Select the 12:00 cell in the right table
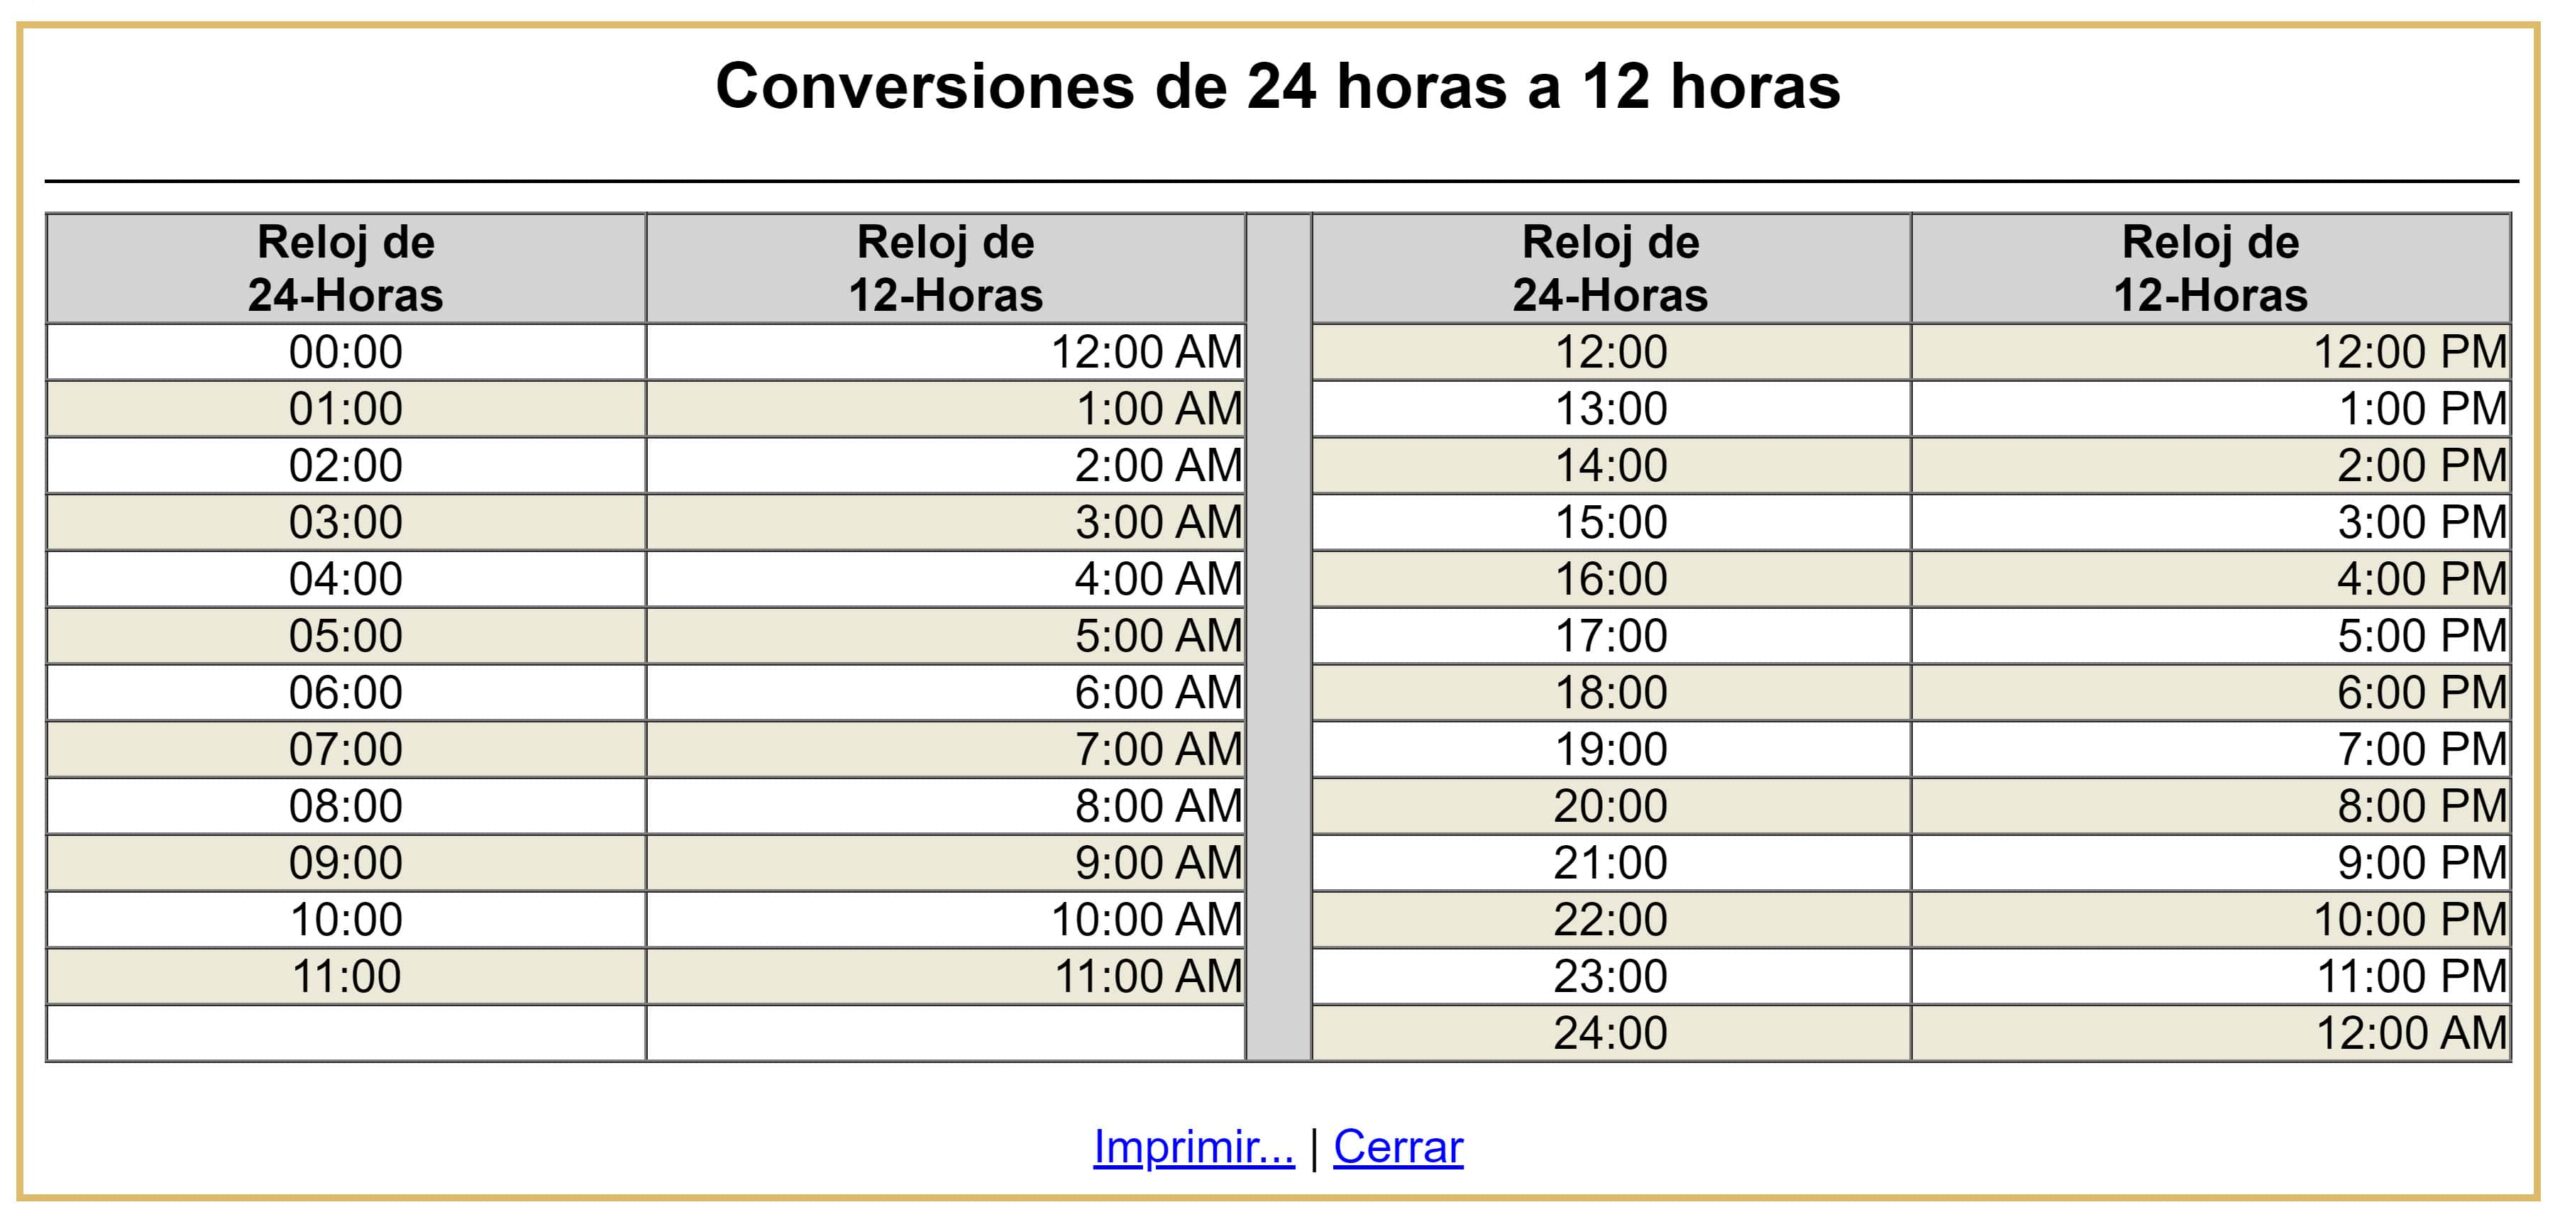The image size is (2560, 1217). pyautogui.click(x=1612, y=351)
